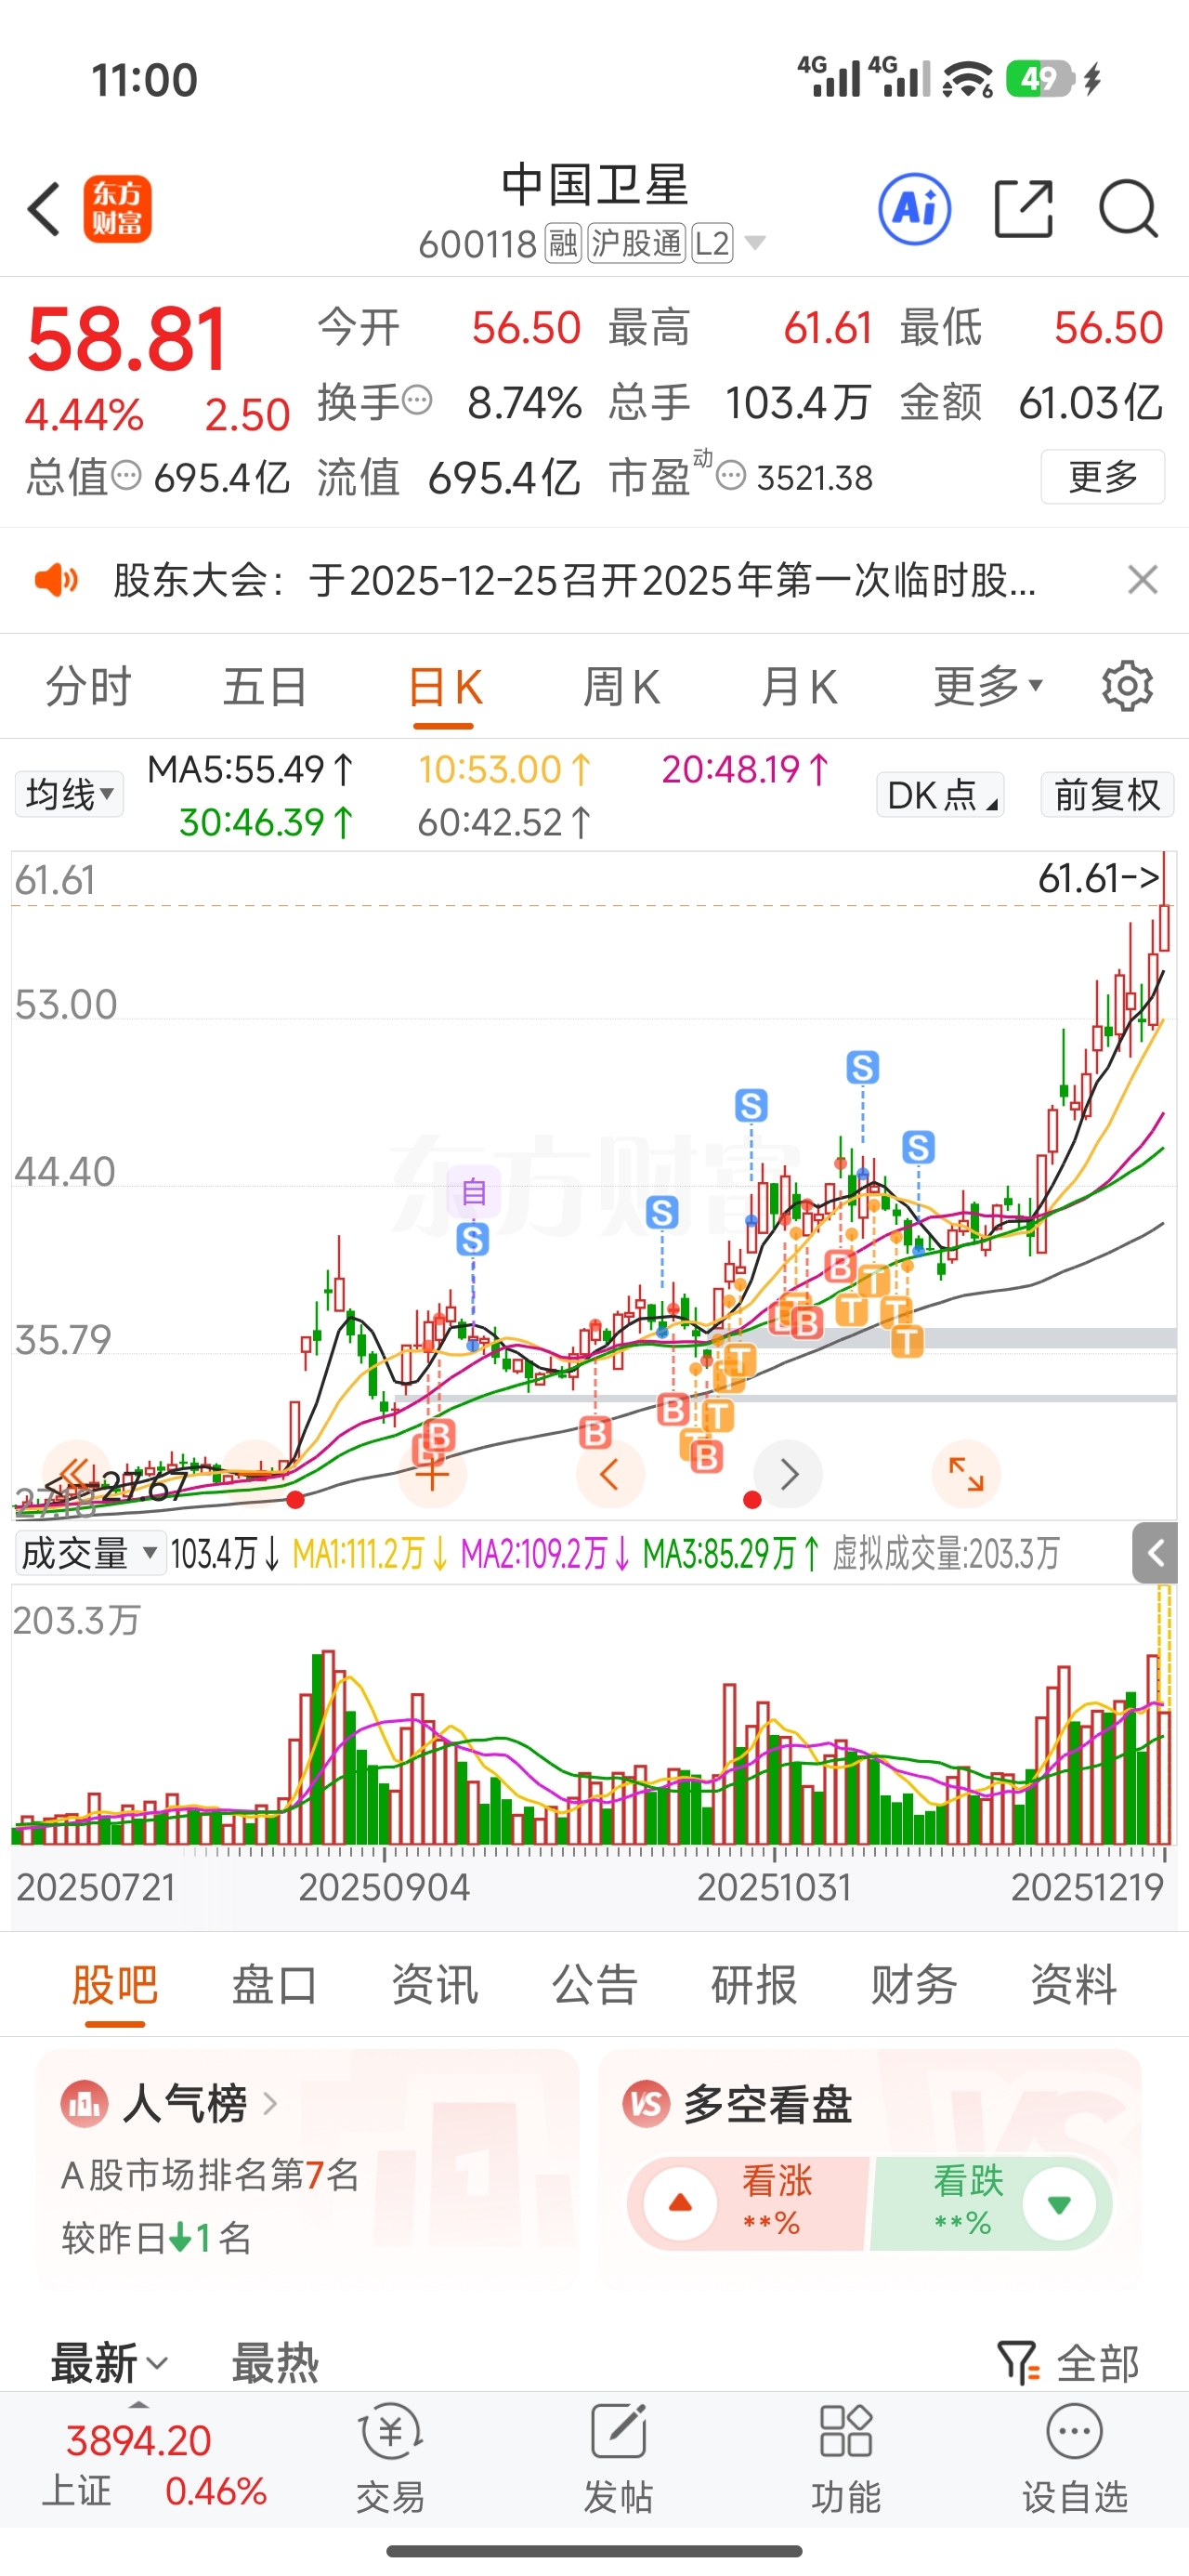Viewport: 1189px width, 2576px height.
Task: Open the 公告 section tab
Action: (x=595, y=1985)
